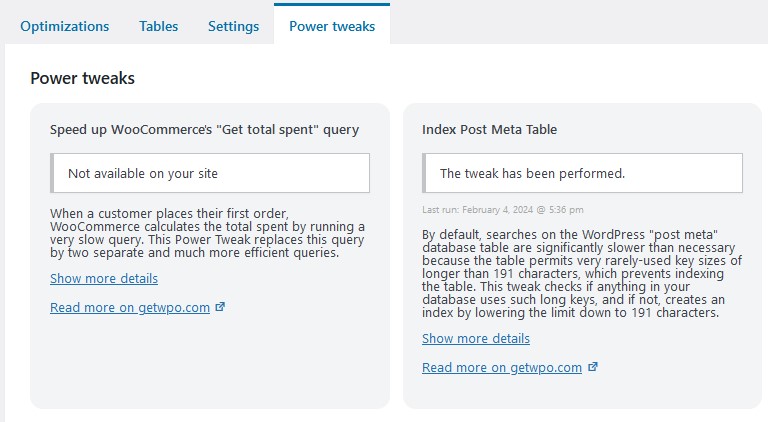Open the Tables tab
Viewport: 768px width, 422px height.
[x=159, y=26]
